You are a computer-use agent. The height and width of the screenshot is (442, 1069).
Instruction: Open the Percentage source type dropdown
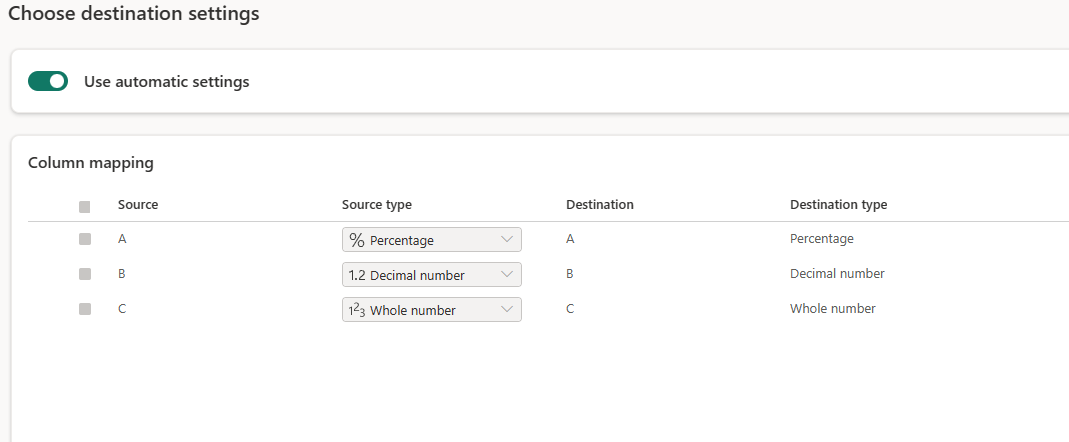[x=432, y=239]
